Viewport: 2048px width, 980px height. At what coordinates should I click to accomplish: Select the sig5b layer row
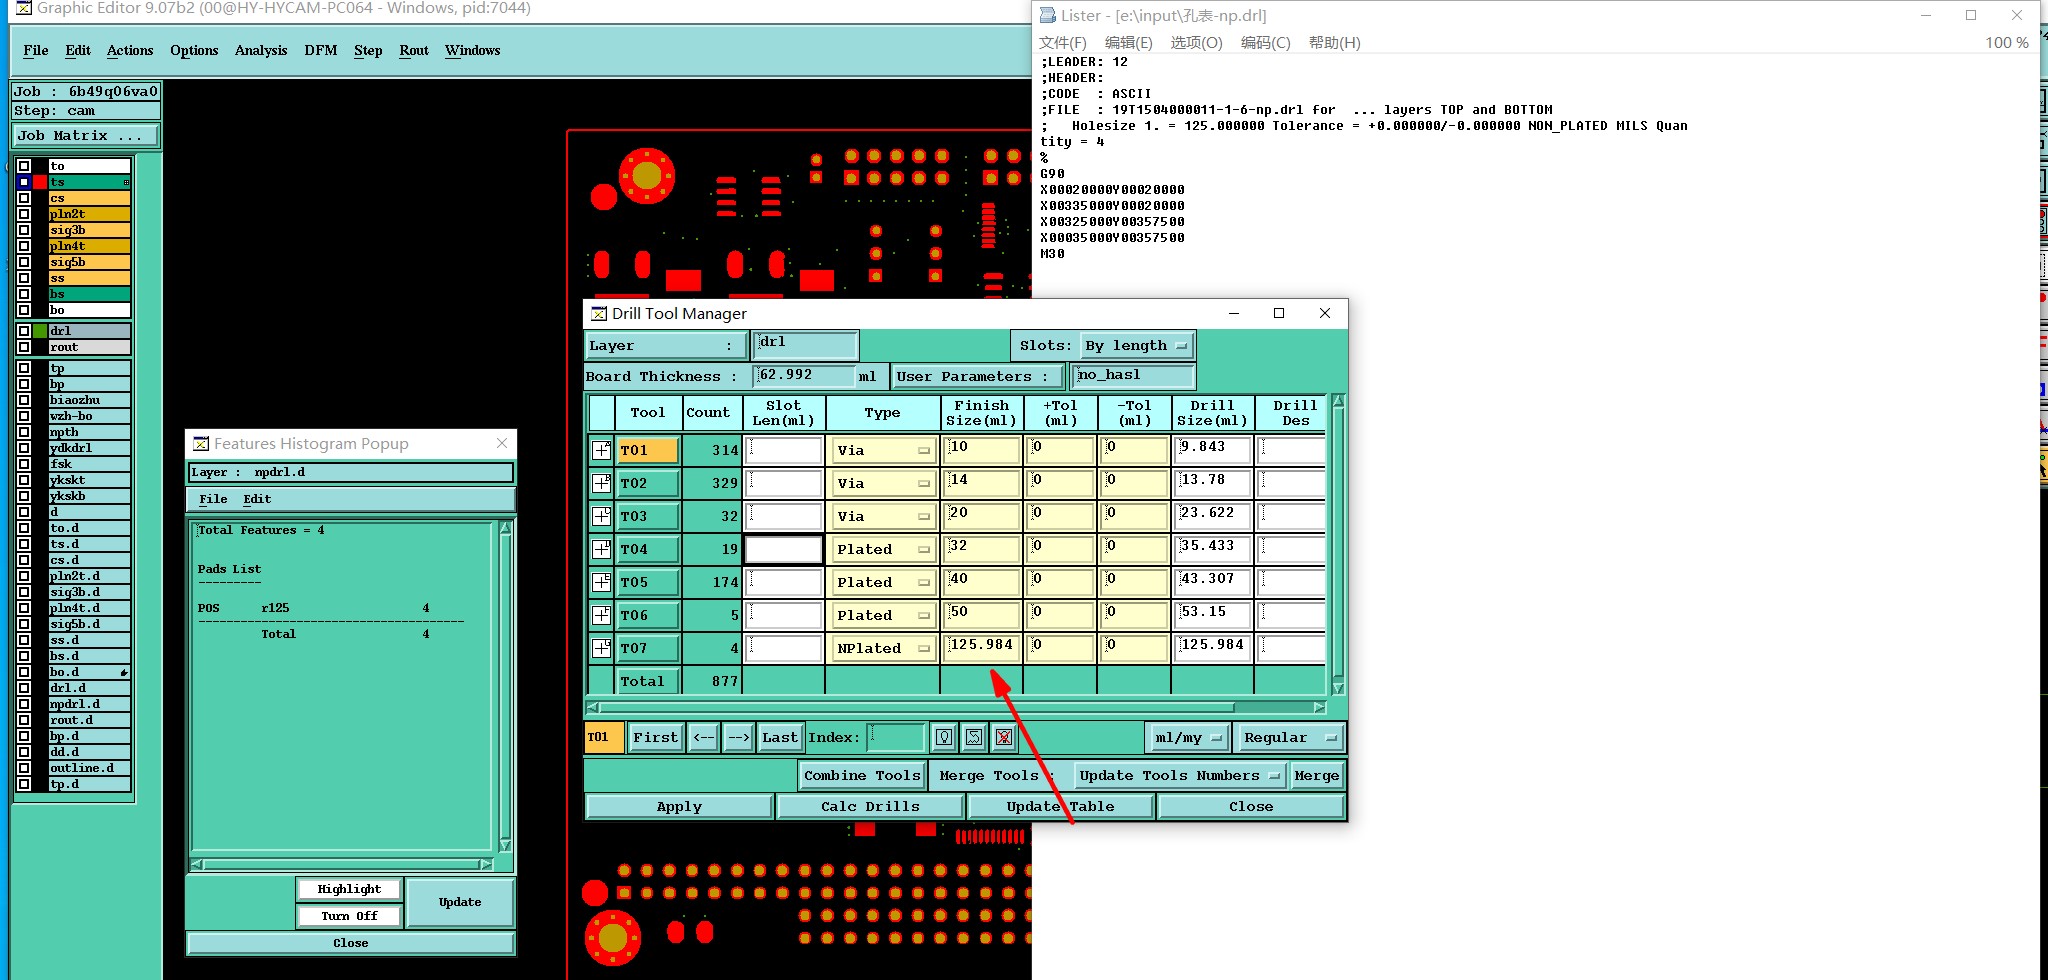pyautogui.click(x=89, y=262)
